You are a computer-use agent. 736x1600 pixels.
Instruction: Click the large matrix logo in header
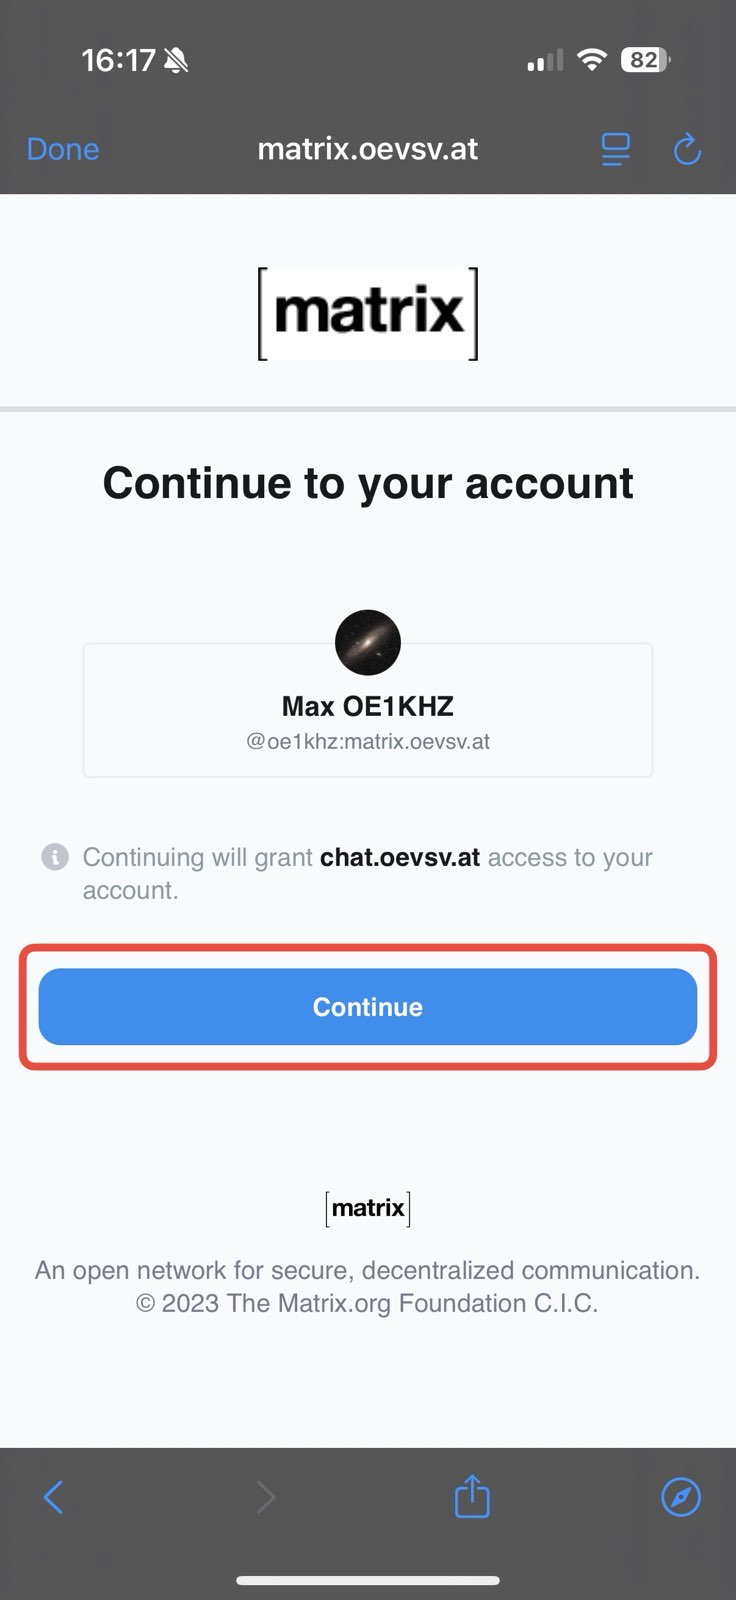pyautogui.click(x=368, y=313)
